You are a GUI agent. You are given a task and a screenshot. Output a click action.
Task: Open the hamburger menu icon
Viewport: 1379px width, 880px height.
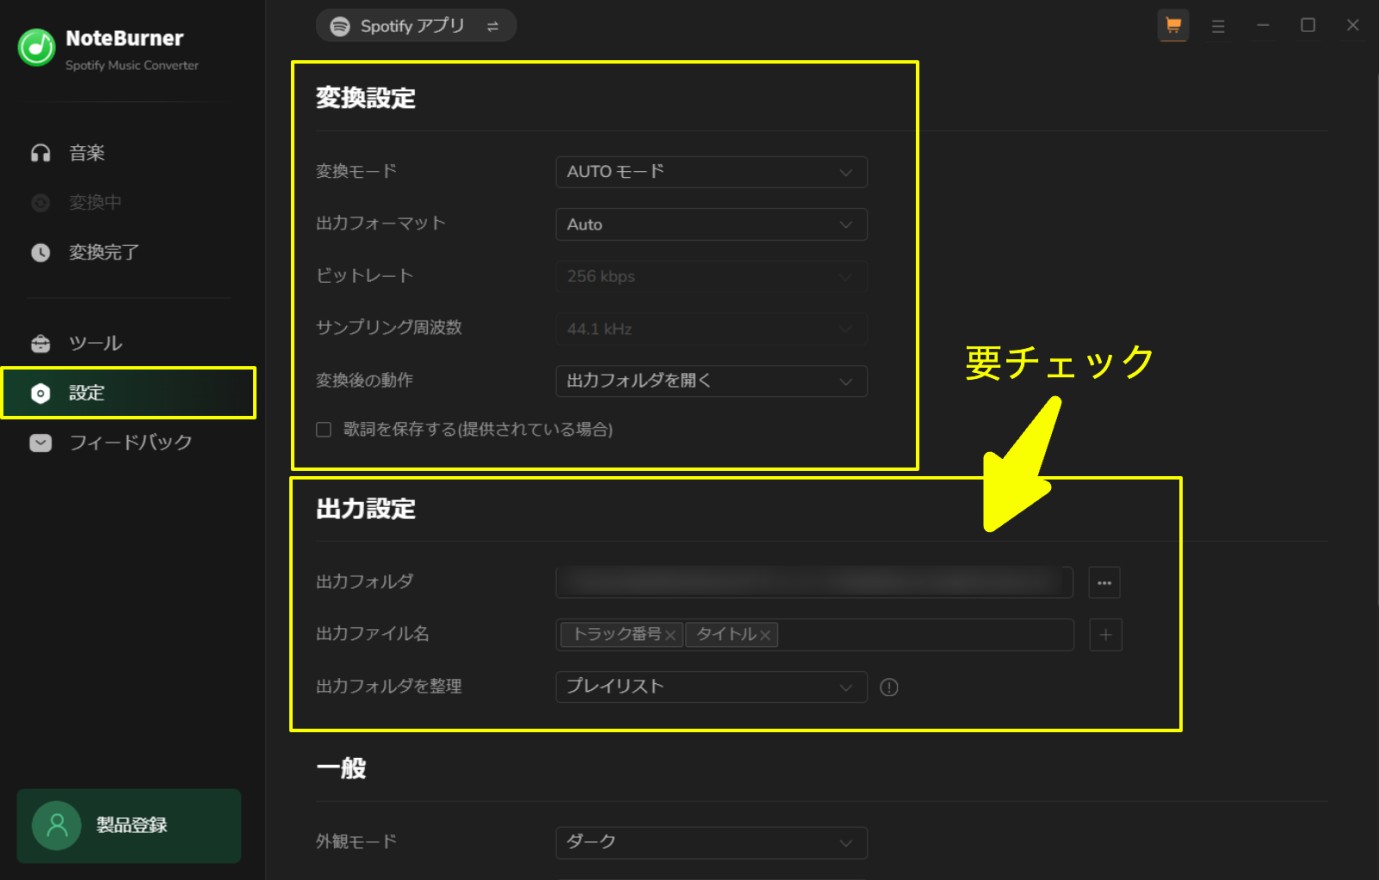click(x=1218, y=27)
